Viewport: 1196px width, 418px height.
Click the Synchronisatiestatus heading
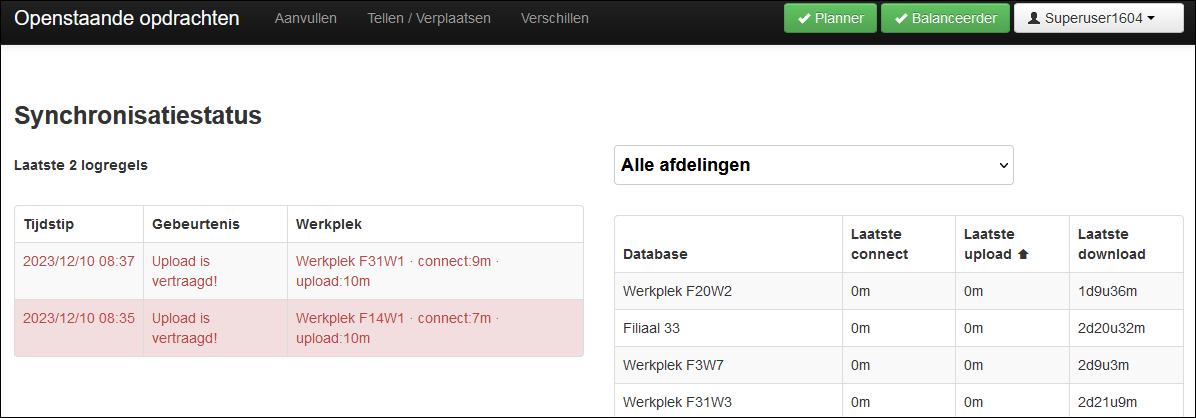tap(138, 116)
